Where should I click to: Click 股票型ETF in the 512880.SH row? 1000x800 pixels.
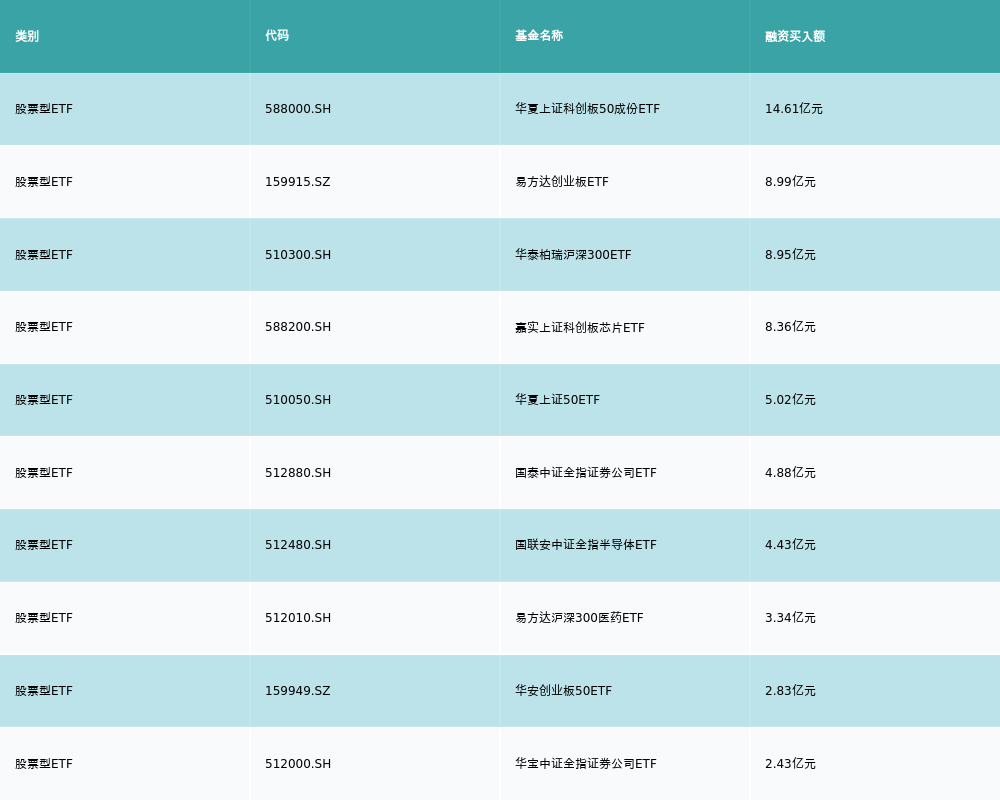tap(44, 473)
